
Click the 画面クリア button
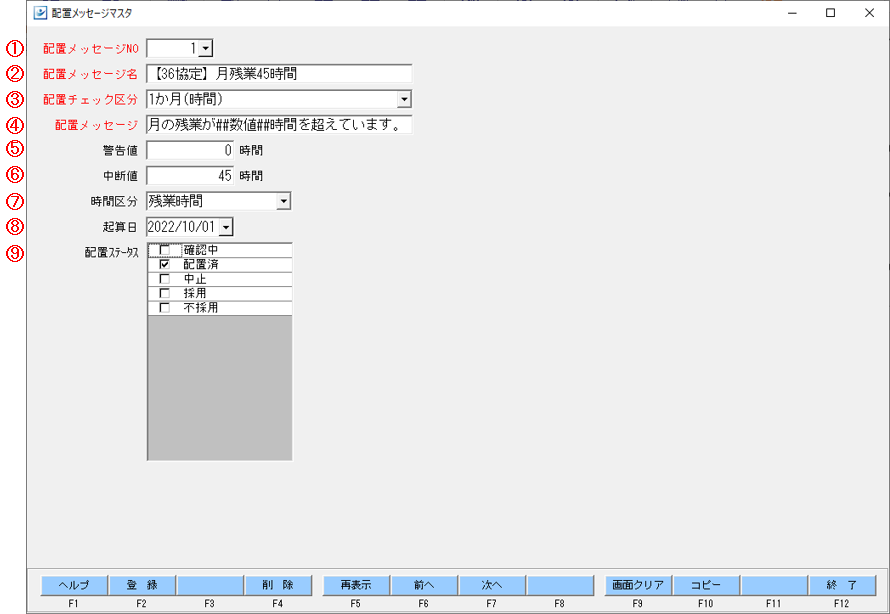point(638,585)
